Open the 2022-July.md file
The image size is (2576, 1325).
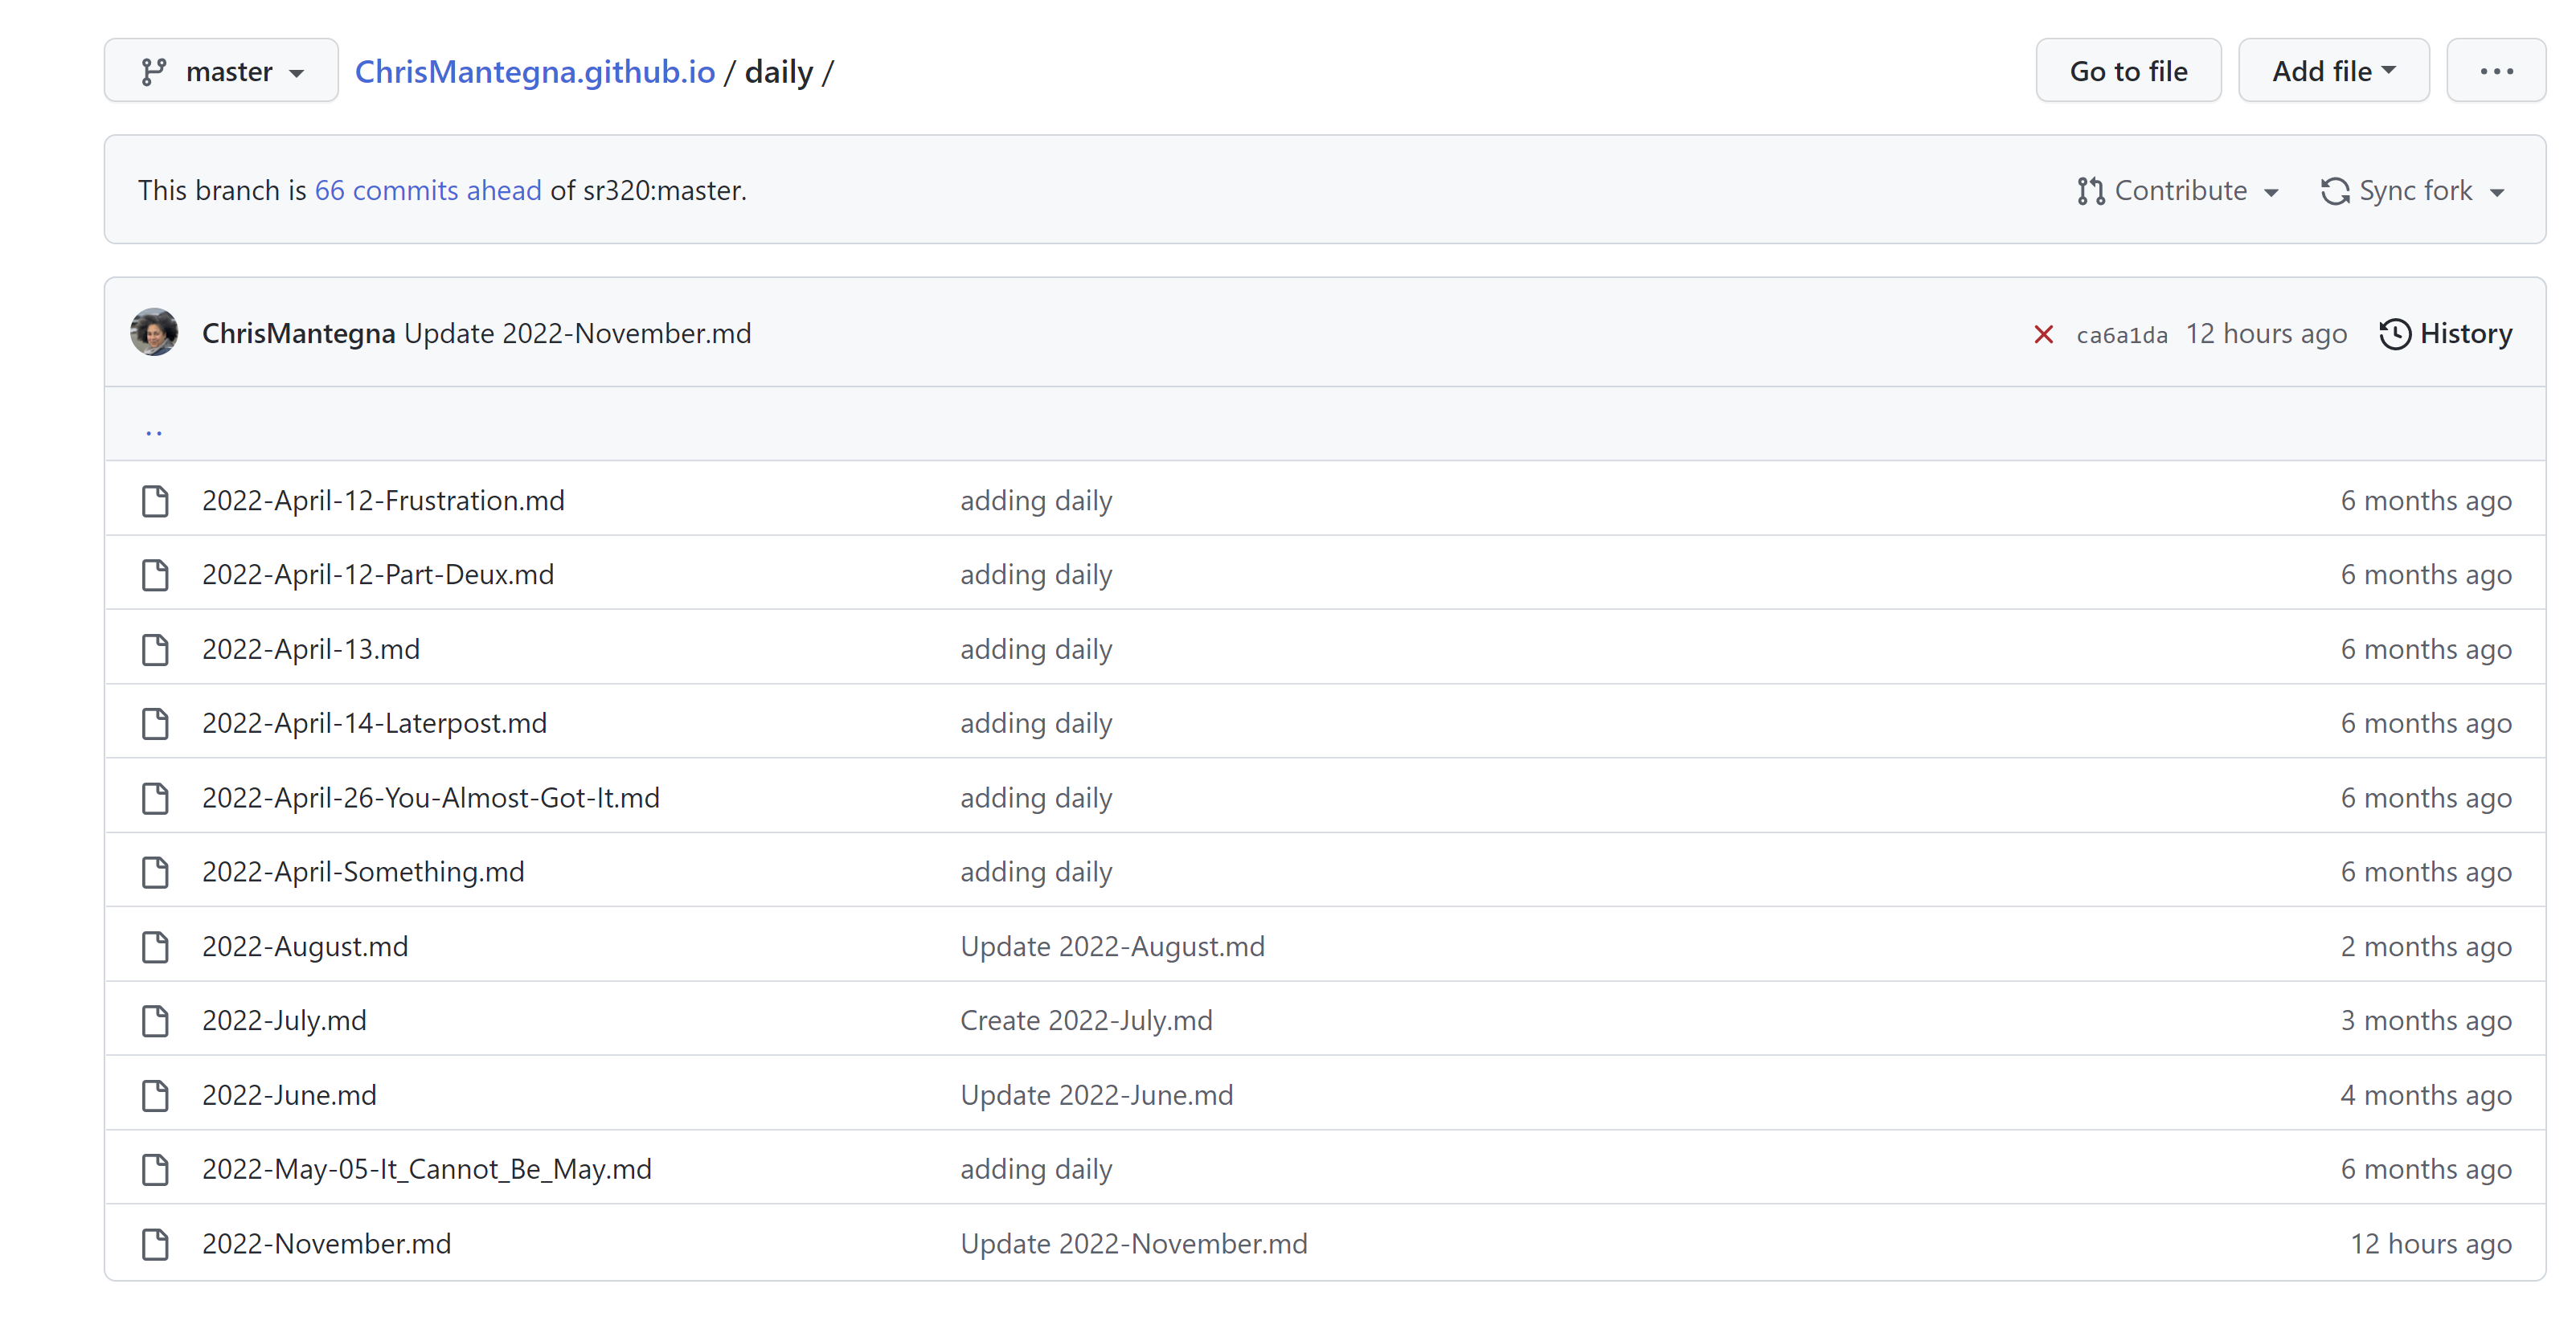(x=284, y=1019)
